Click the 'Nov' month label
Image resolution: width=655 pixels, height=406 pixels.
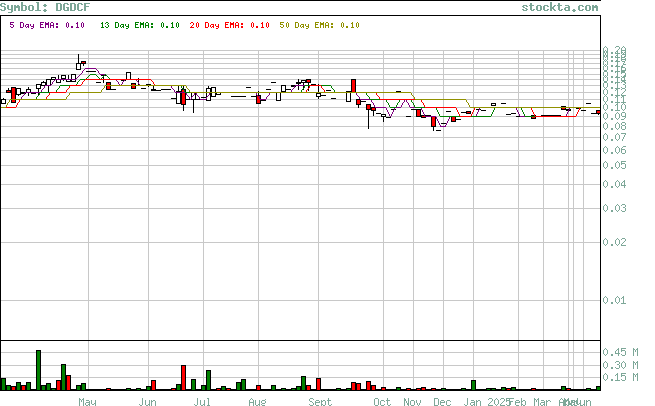pos(412,402)
